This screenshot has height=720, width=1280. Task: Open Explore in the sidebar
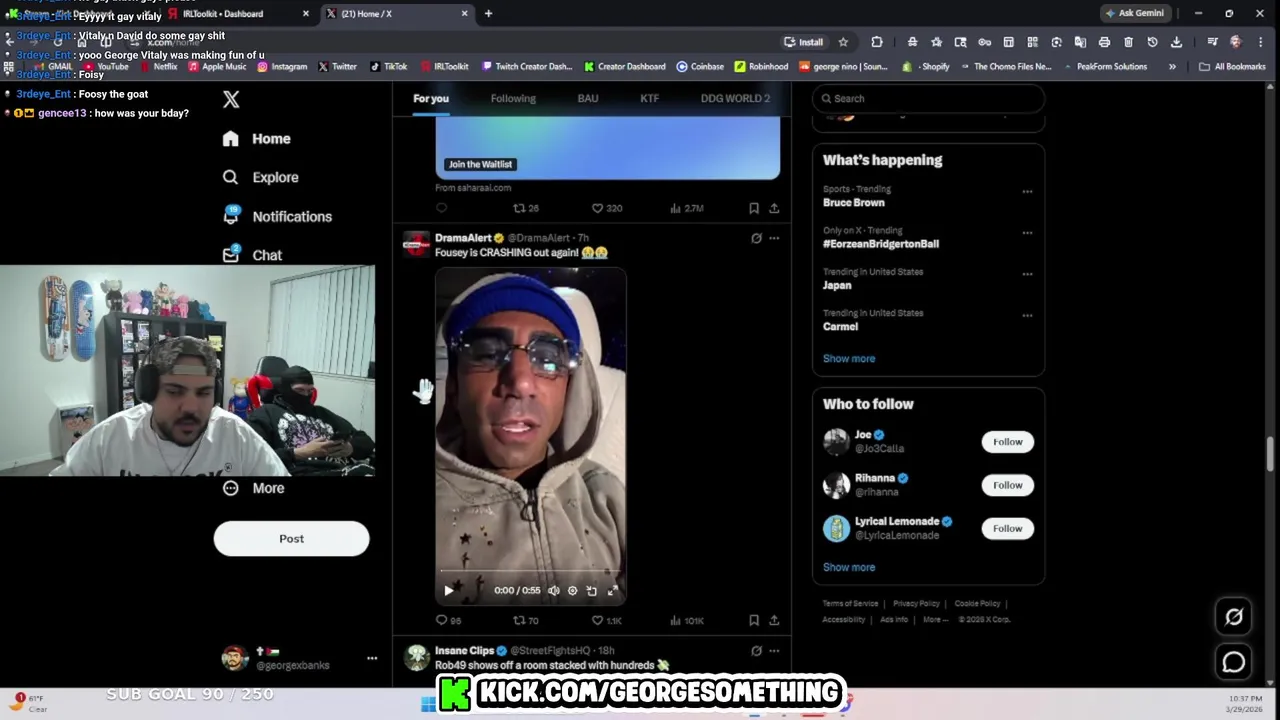point(261,177)
